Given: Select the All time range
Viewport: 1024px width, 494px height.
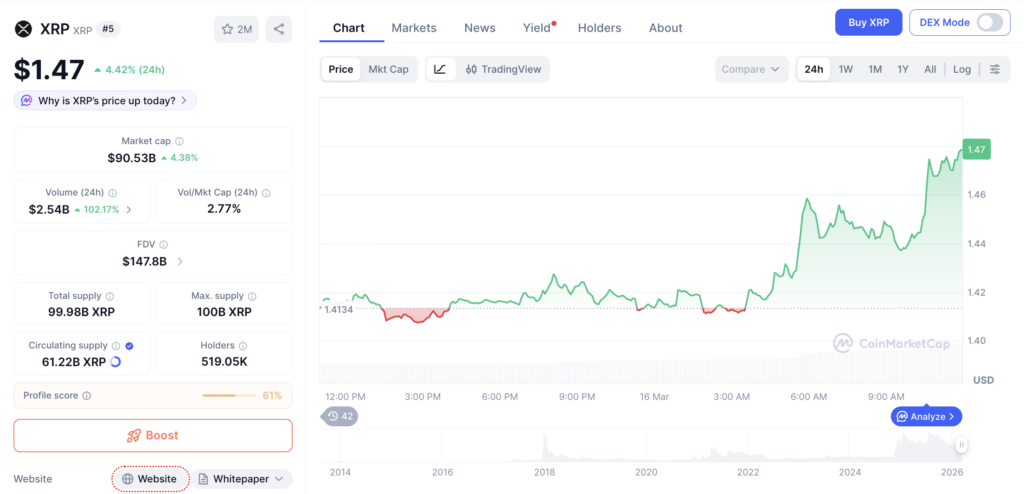Looking at the screenshot, I should click(x=930, y=69).
